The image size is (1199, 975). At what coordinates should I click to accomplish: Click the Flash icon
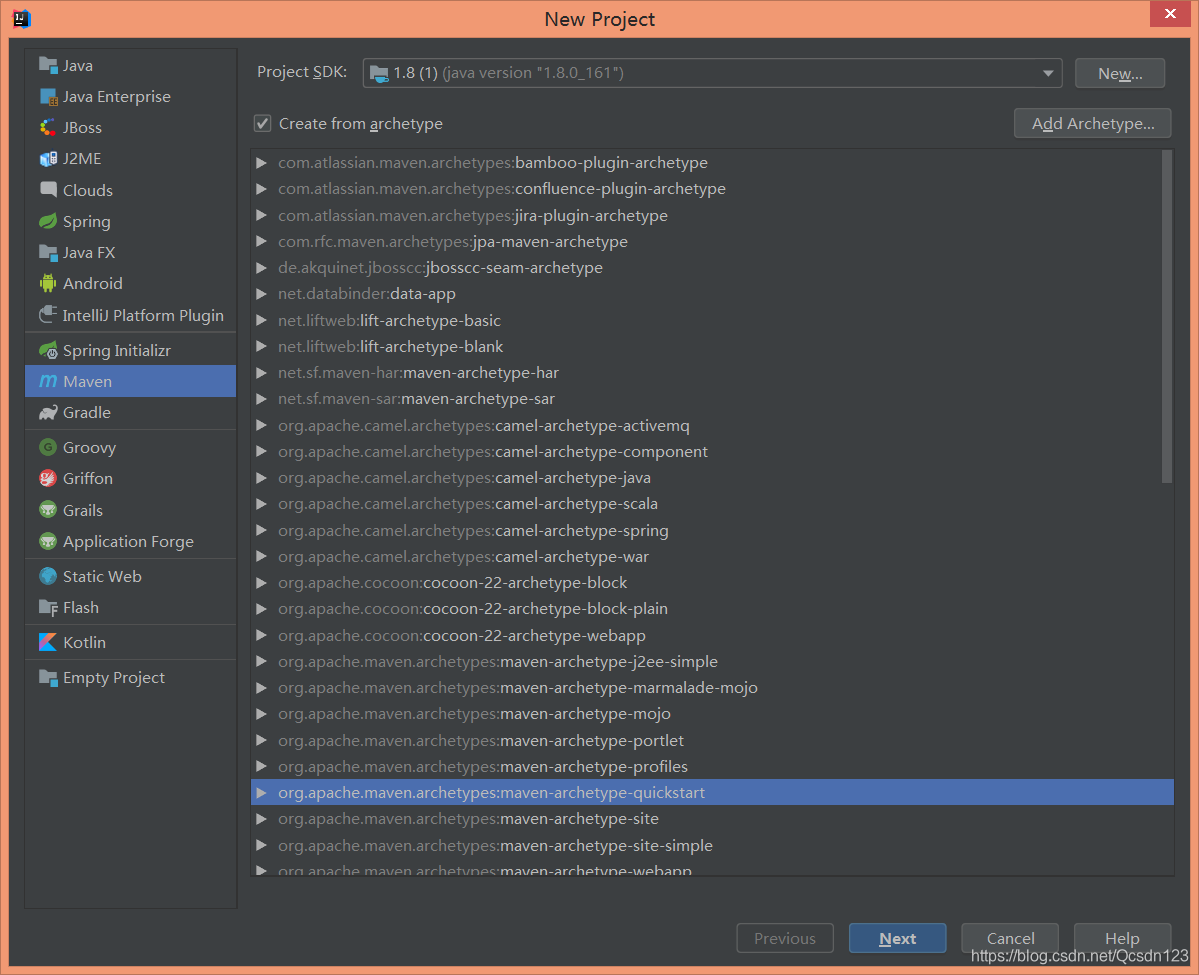48,608
